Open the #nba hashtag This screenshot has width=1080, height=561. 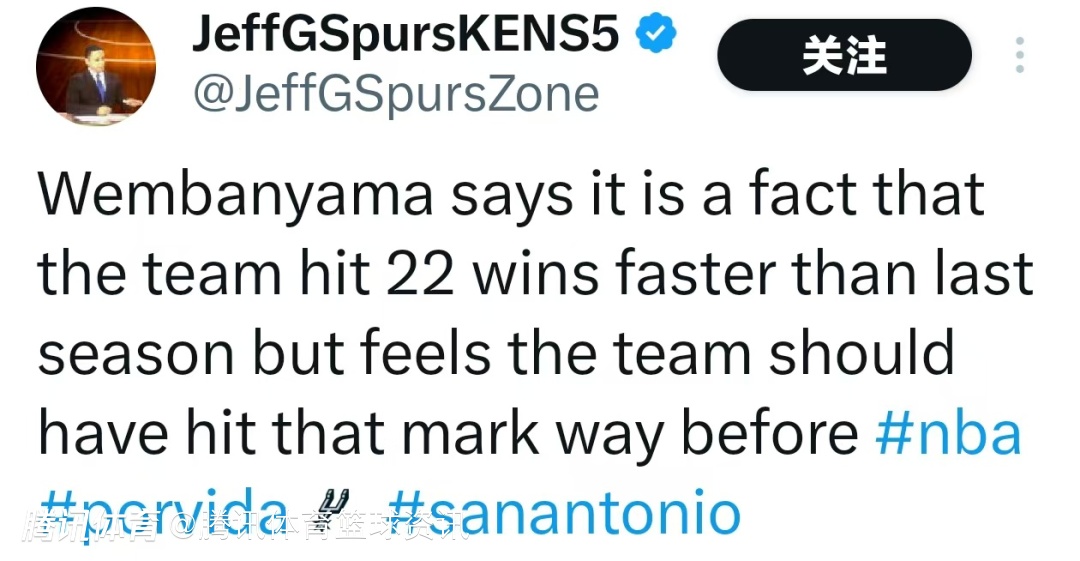coord(948,433)
